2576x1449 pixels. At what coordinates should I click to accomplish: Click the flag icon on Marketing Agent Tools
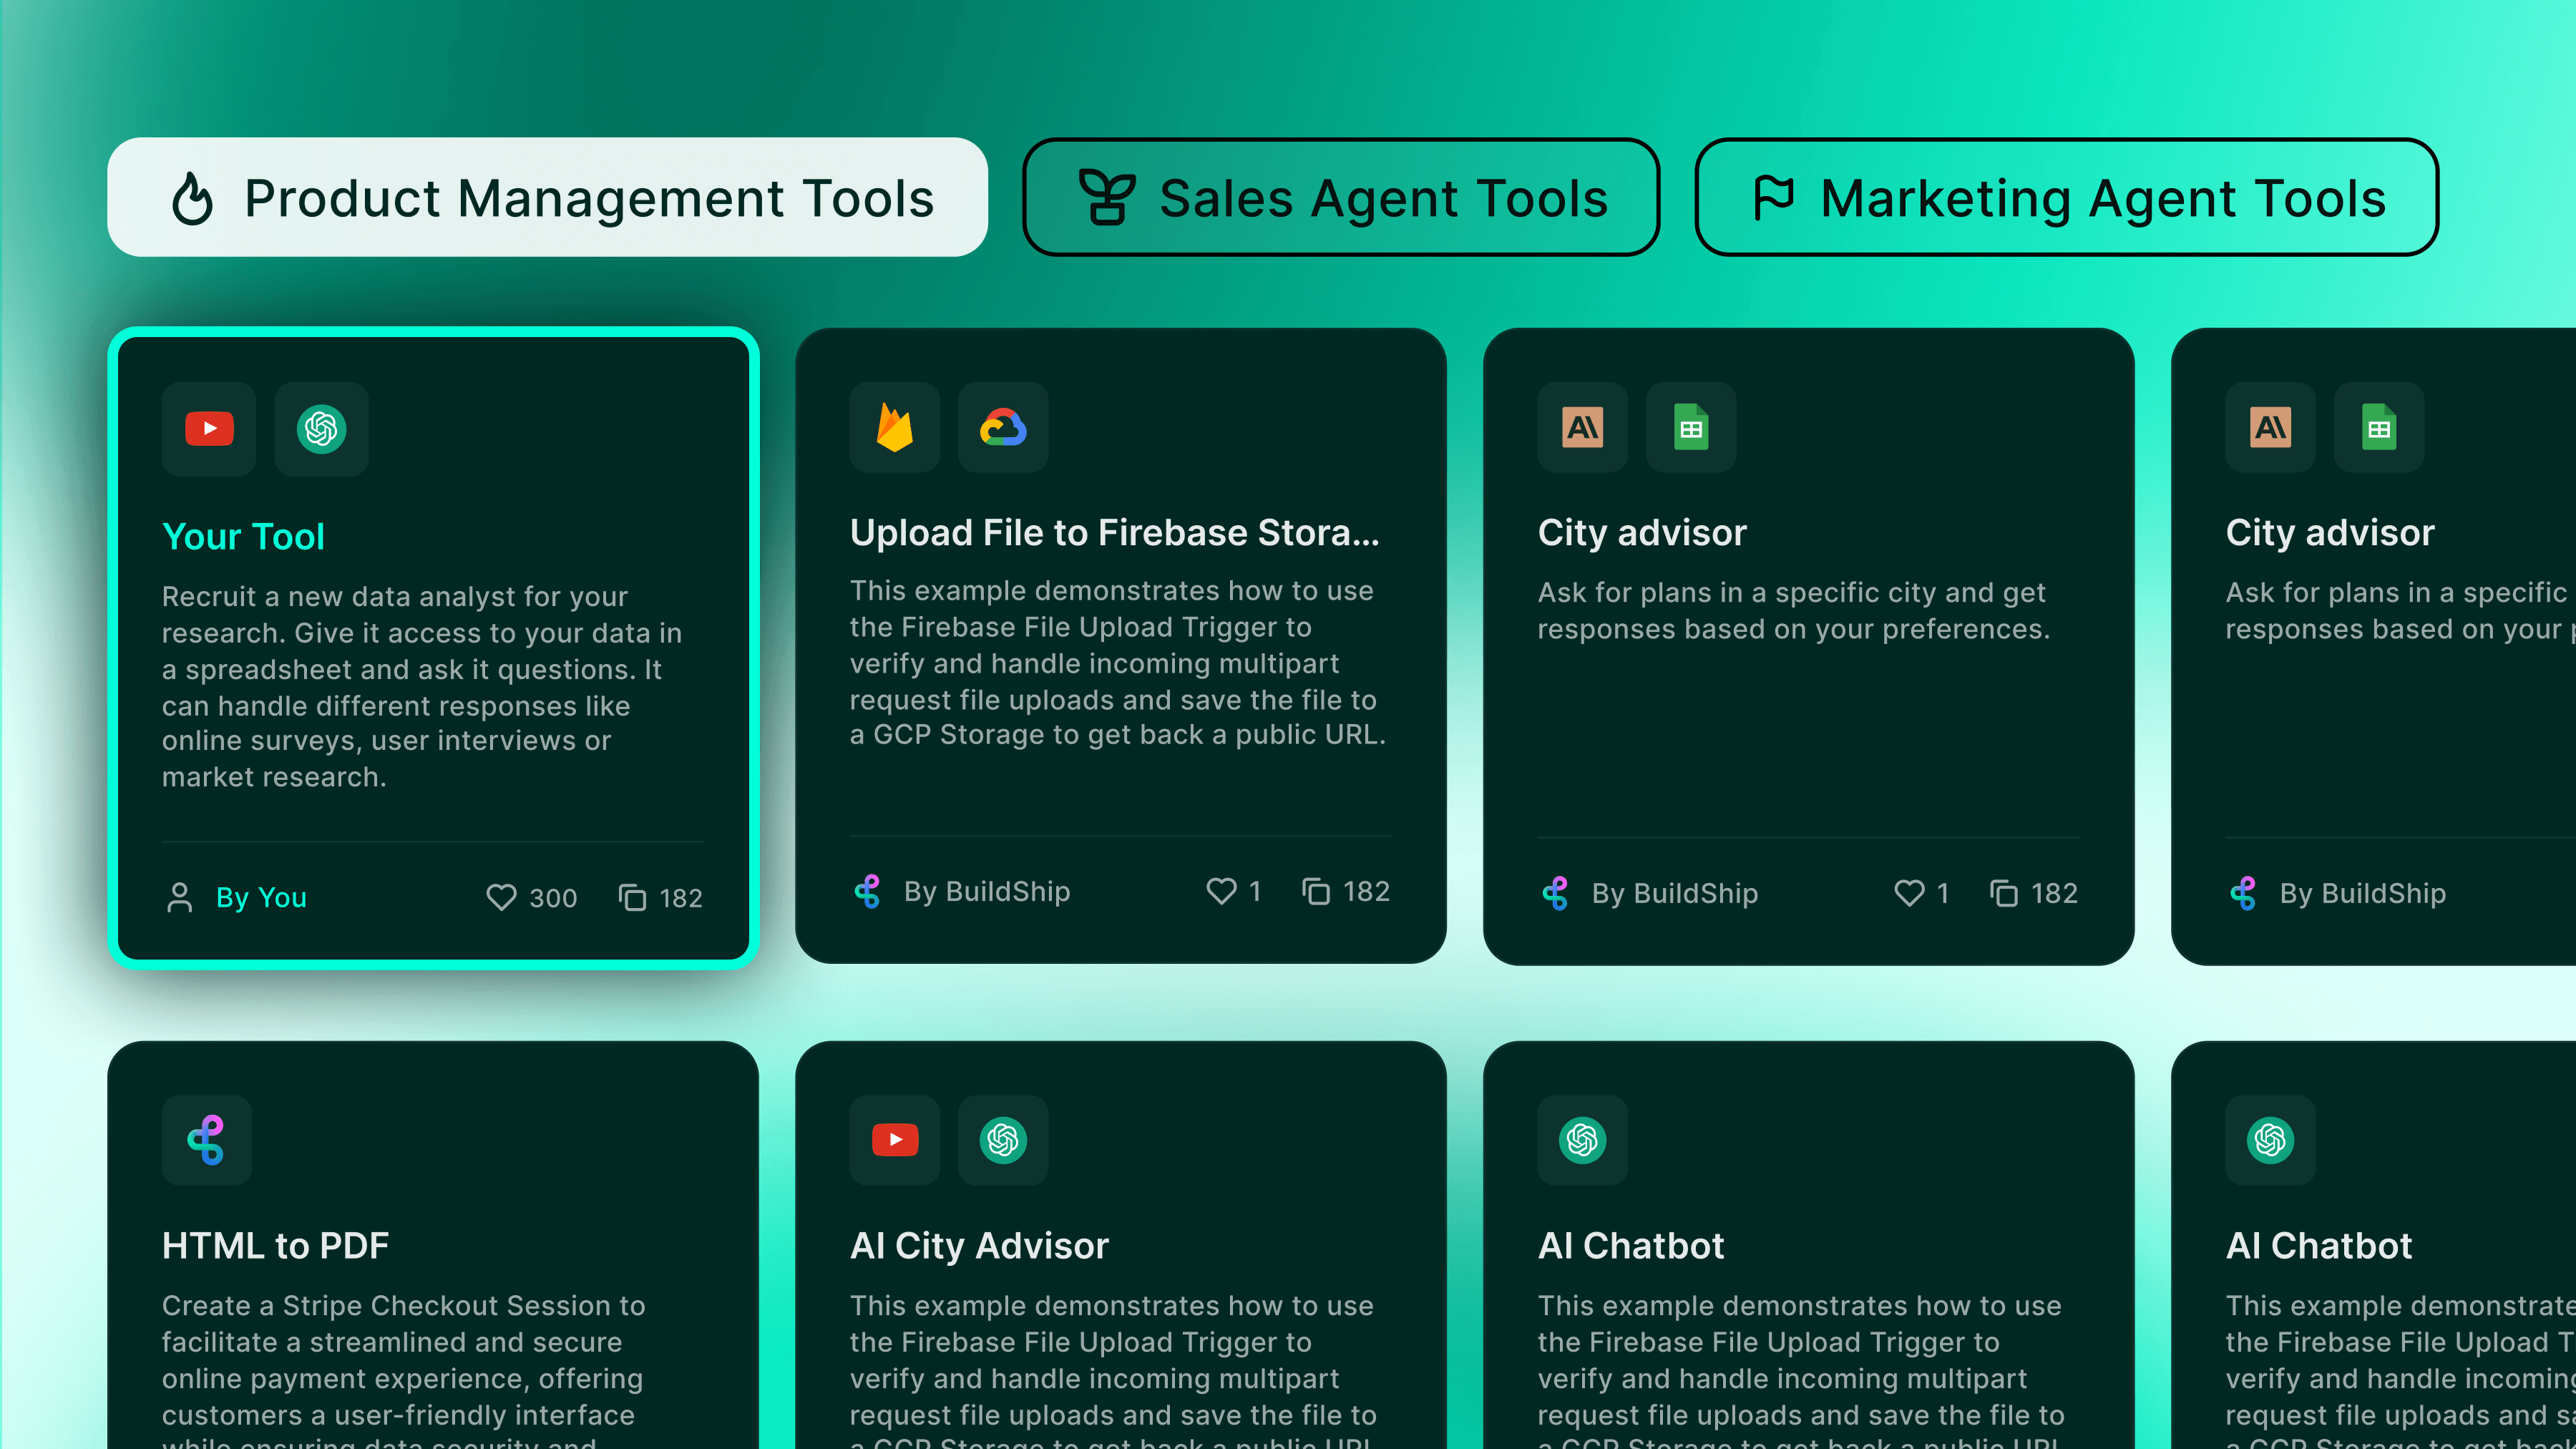(x=1774, y=197)
